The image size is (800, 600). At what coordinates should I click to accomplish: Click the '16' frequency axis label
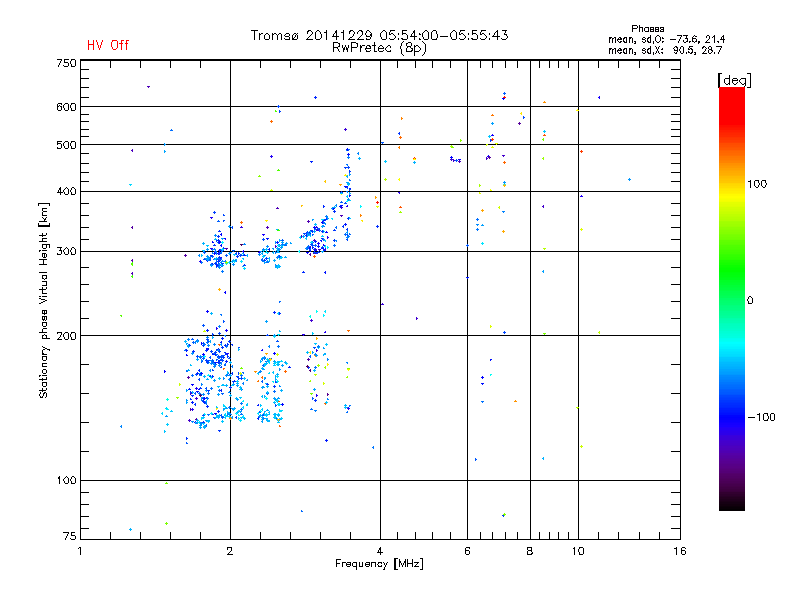tap(680, 551)
